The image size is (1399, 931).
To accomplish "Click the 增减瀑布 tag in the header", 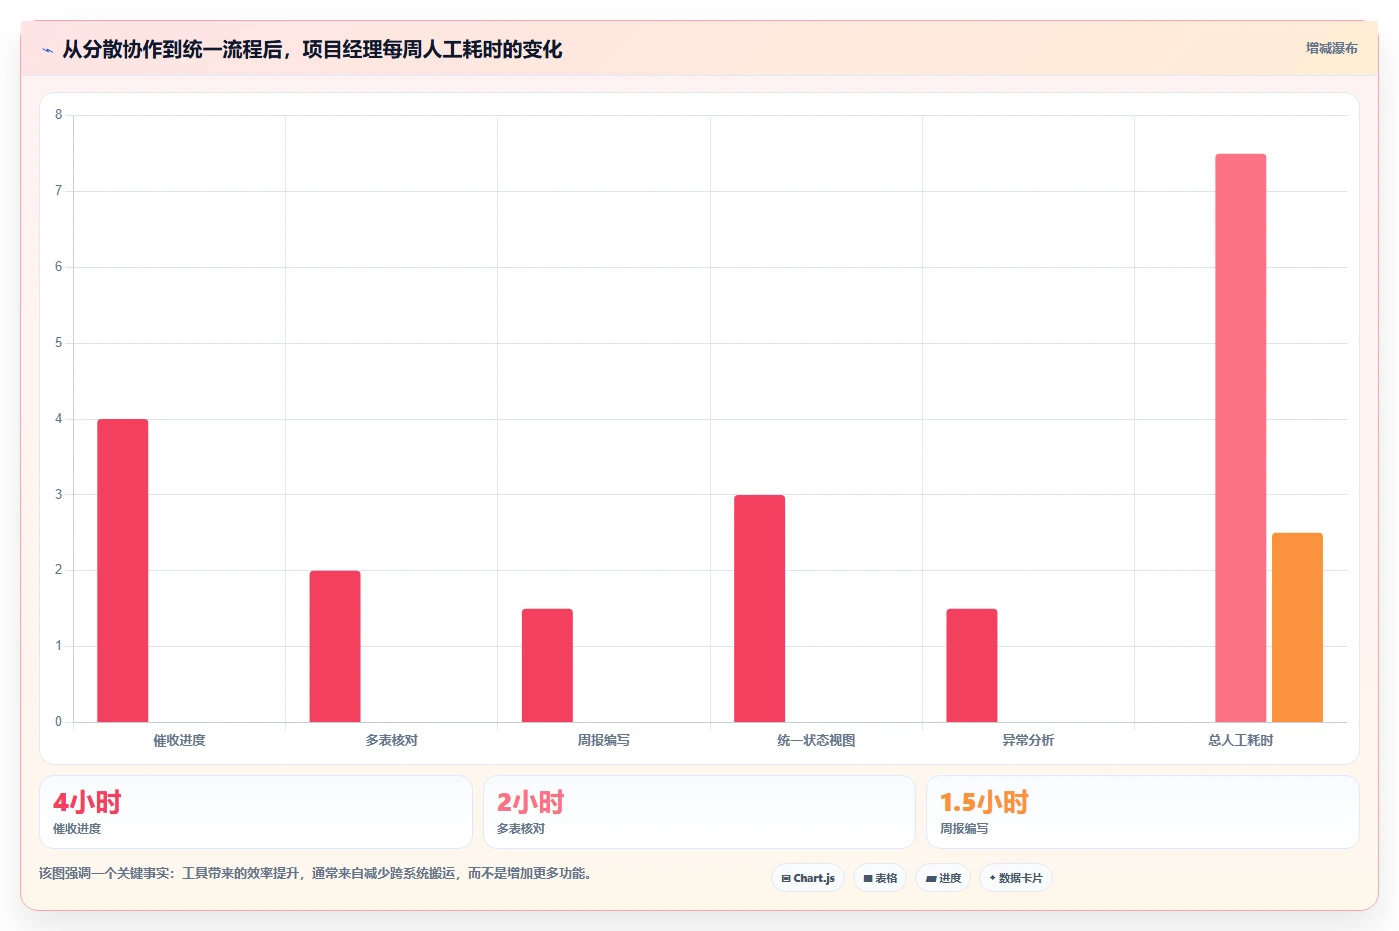I will [1331, 48].
